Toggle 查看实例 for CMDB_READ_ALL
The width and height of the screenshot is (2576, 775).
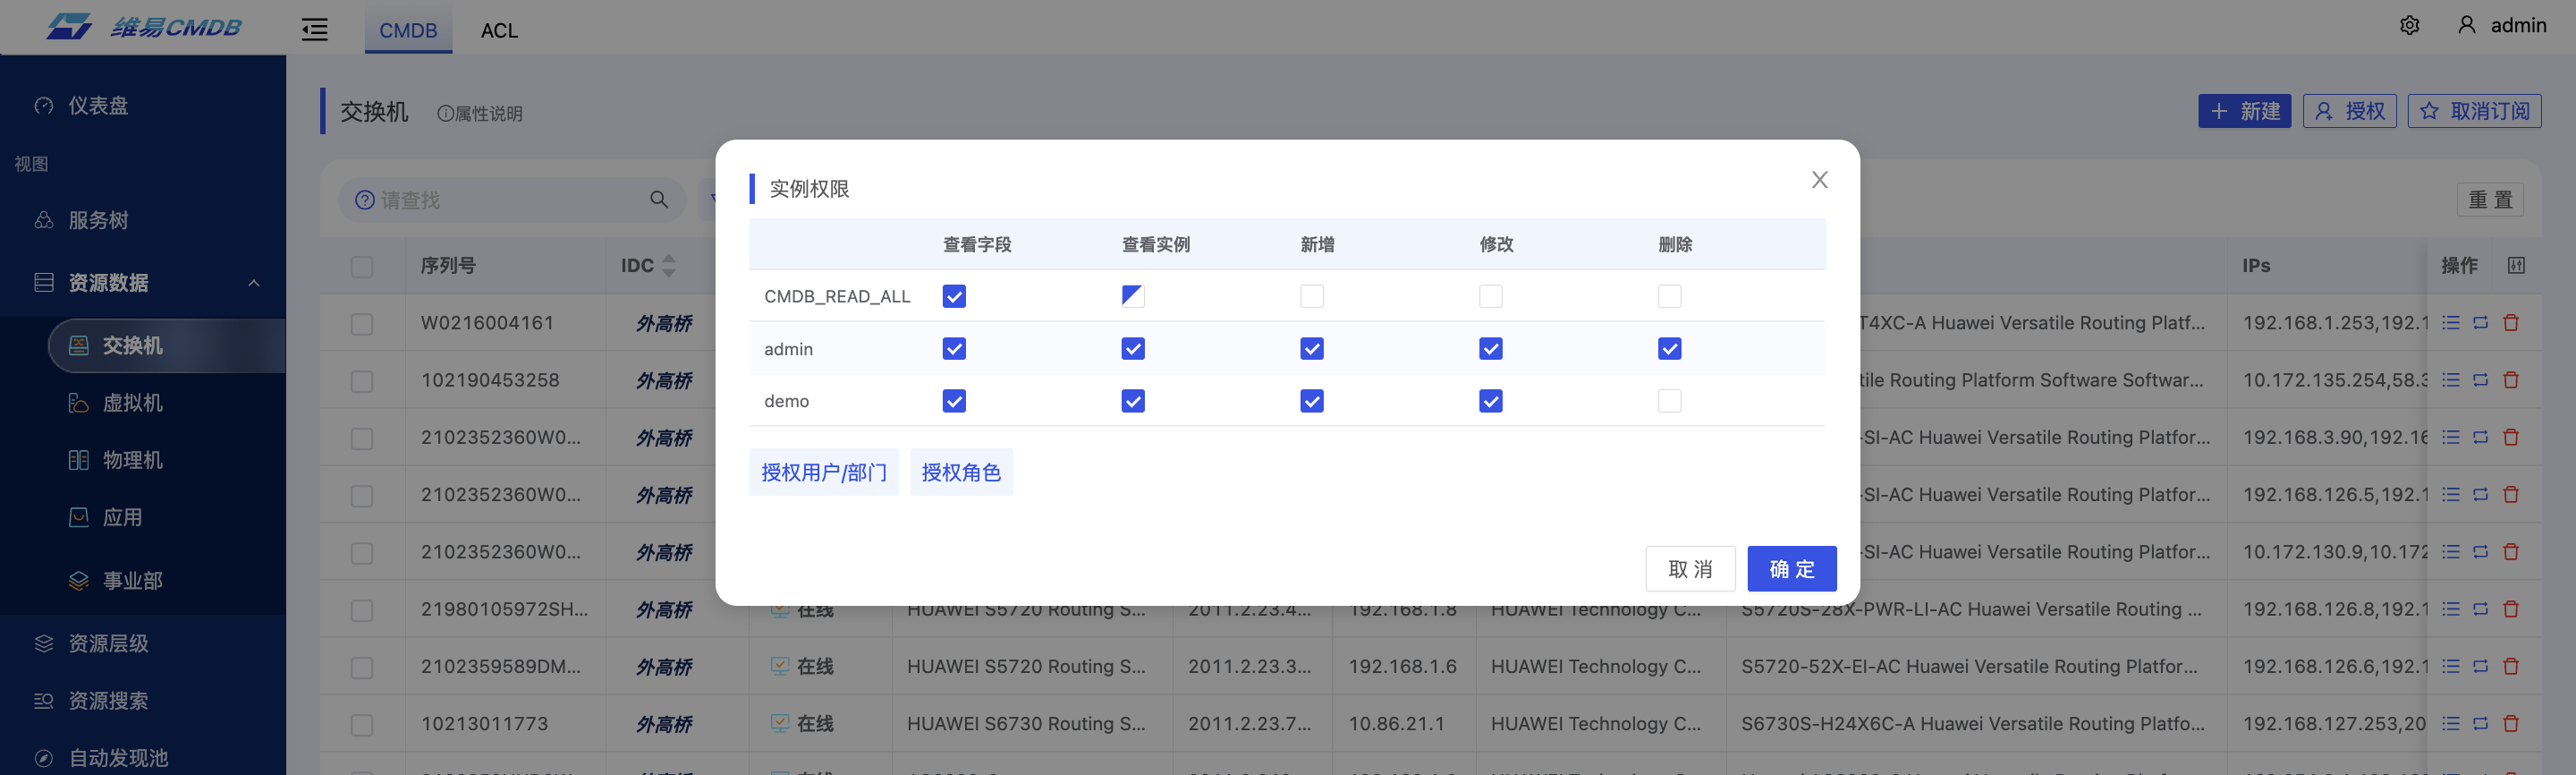coord(1132,296)
